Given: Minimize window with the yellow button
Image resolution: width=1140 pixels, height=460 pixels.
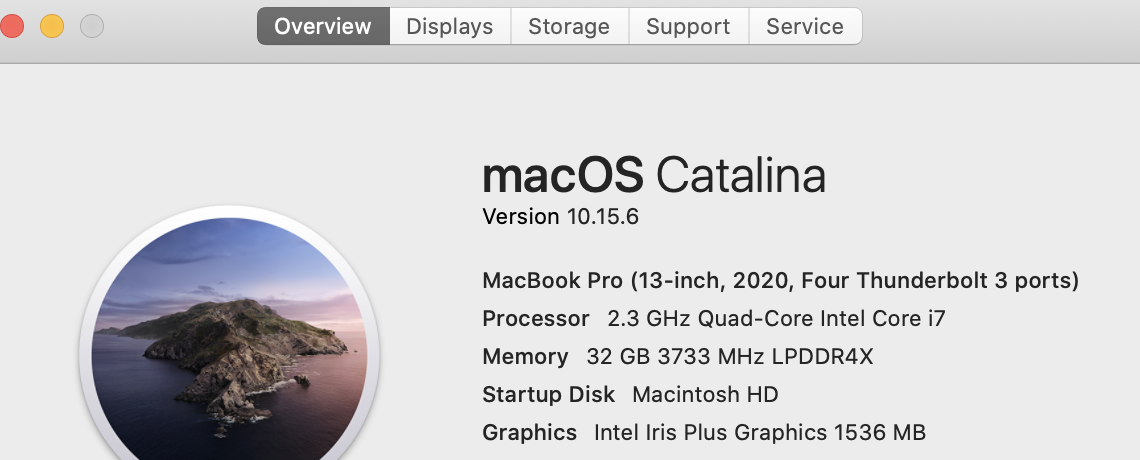Looking at the screenshot, I should point(51,26).
